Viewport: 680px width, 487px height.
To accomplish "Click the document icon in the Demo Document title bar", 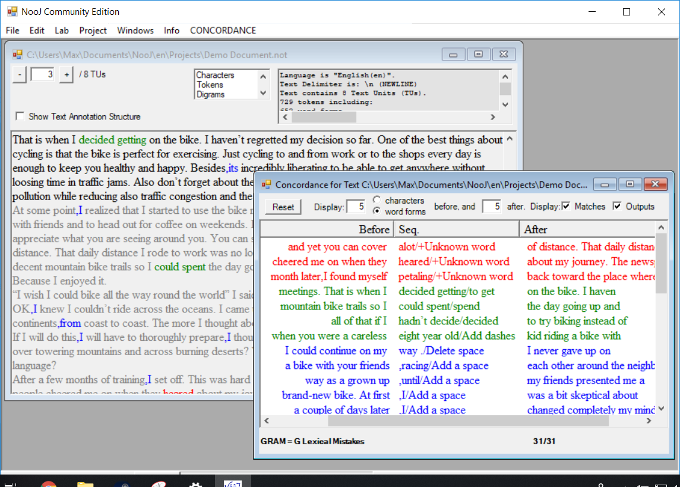I will click(15, 54).
